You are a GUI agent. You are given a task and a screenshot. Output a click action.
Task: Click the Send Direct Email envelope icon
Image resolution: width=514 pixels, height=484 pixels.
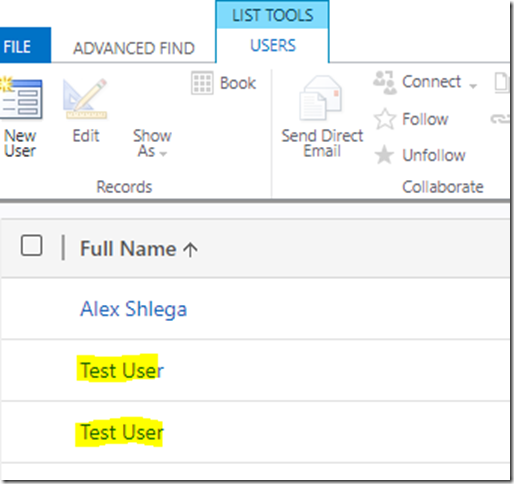321,98
